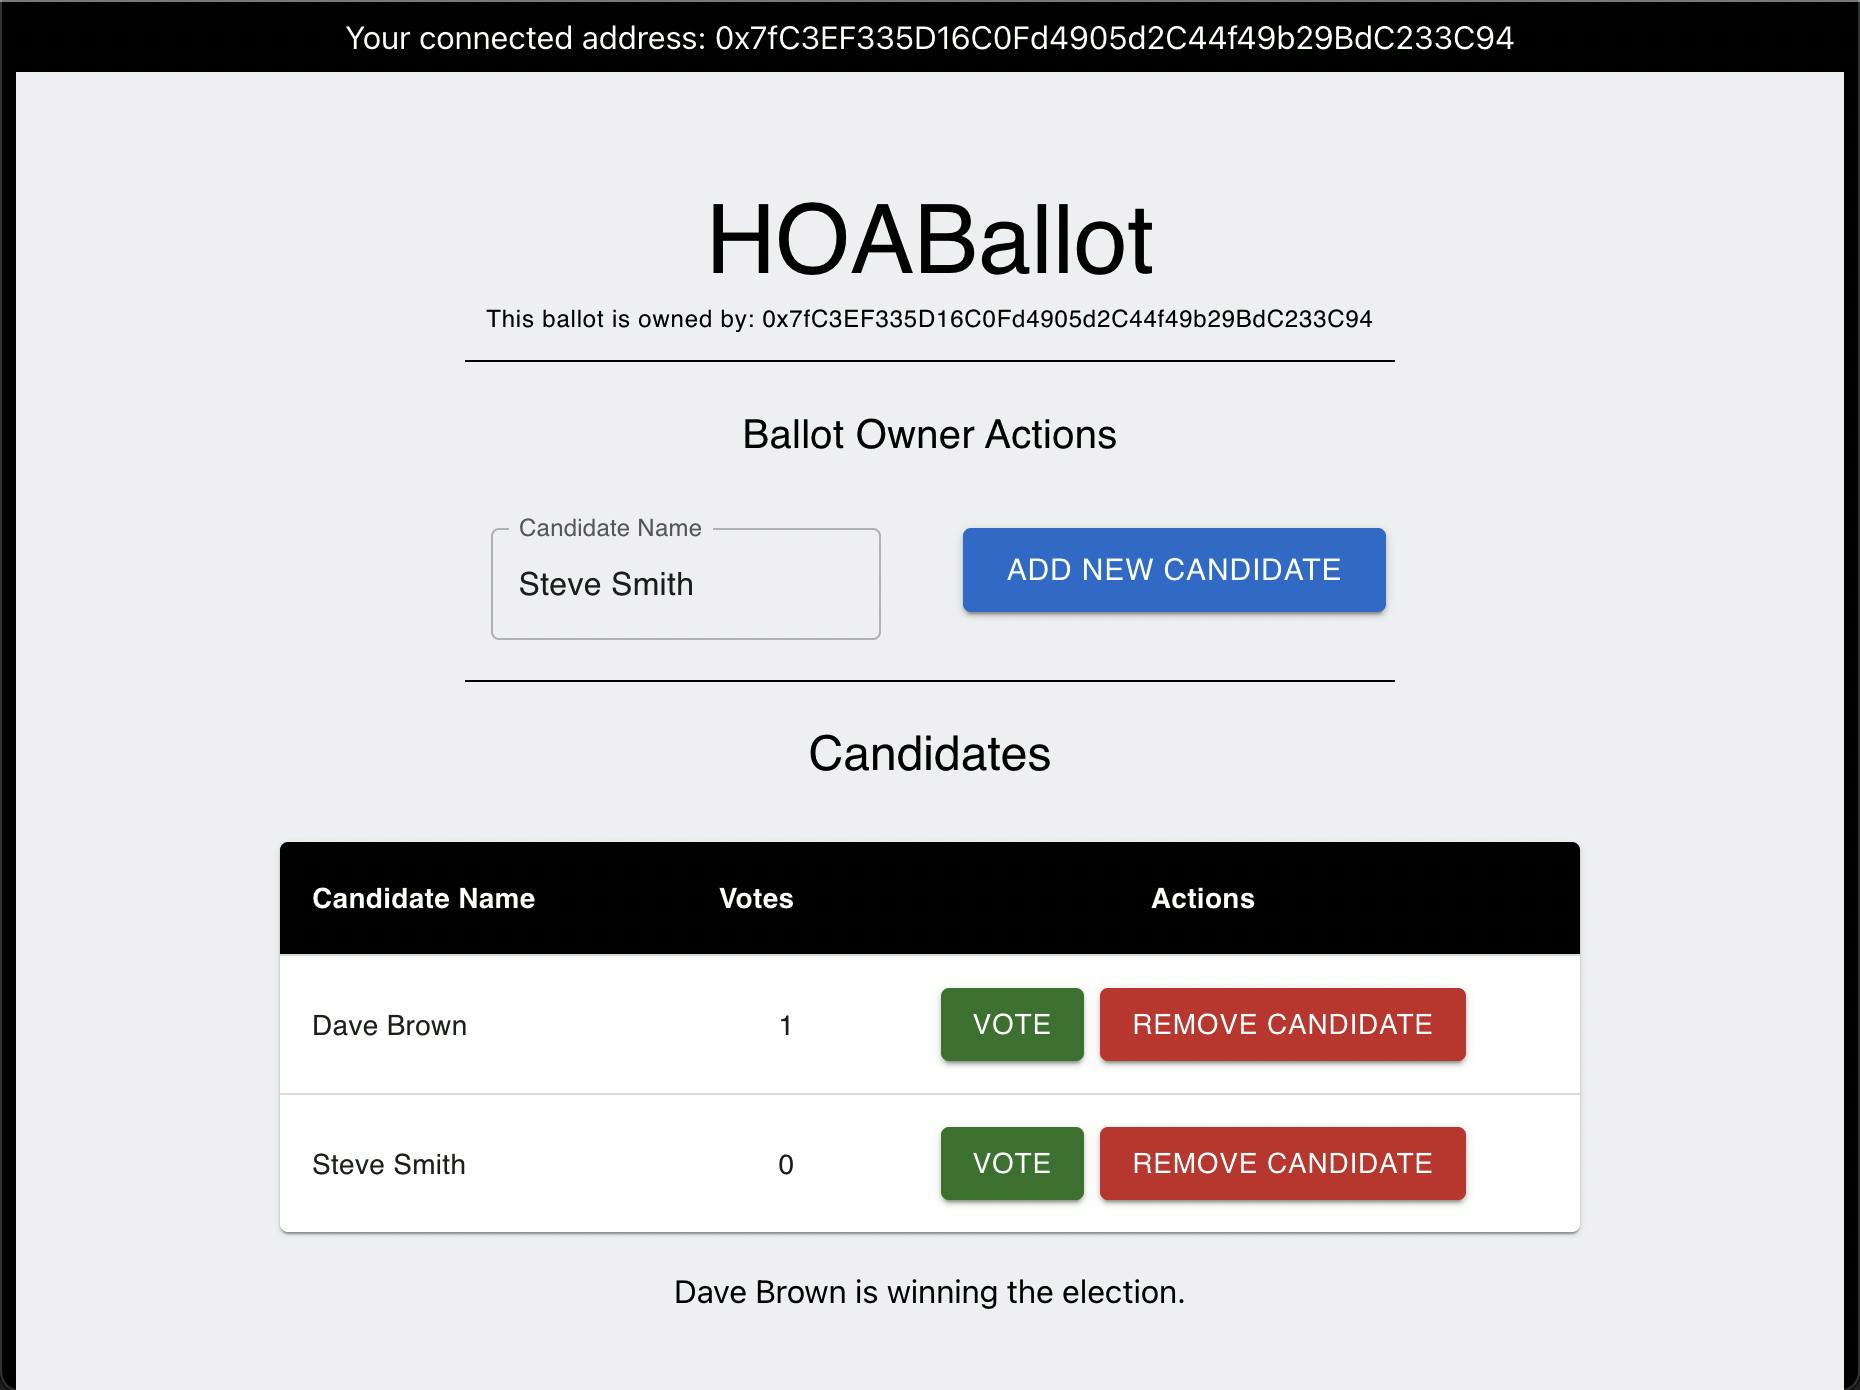1860x1390 pixels.
Task: Remove Dave Brown from the ballot
Action: point(1281,1024)
